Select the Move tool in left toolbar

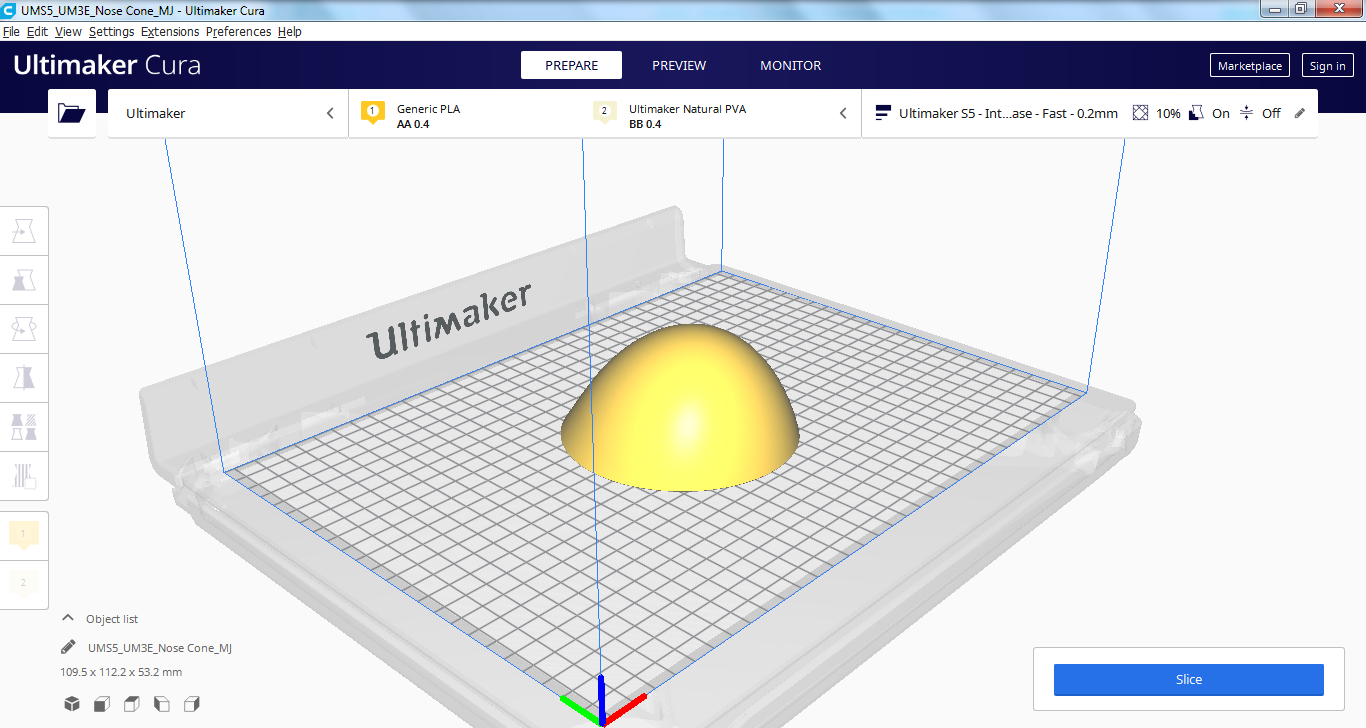click(x=24, y=232)
